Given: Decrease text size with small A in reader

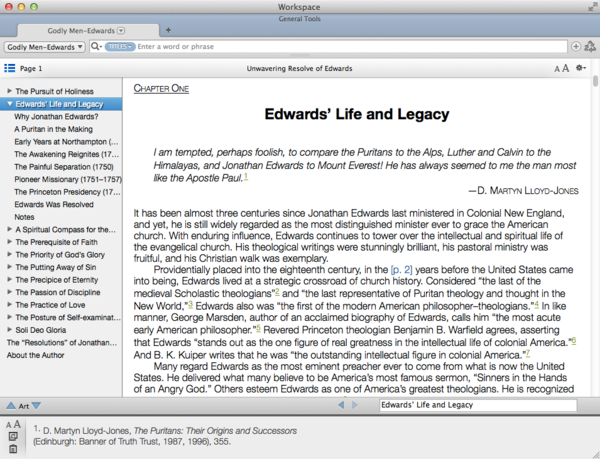Looking at the screenshot, I should [557, 69].
